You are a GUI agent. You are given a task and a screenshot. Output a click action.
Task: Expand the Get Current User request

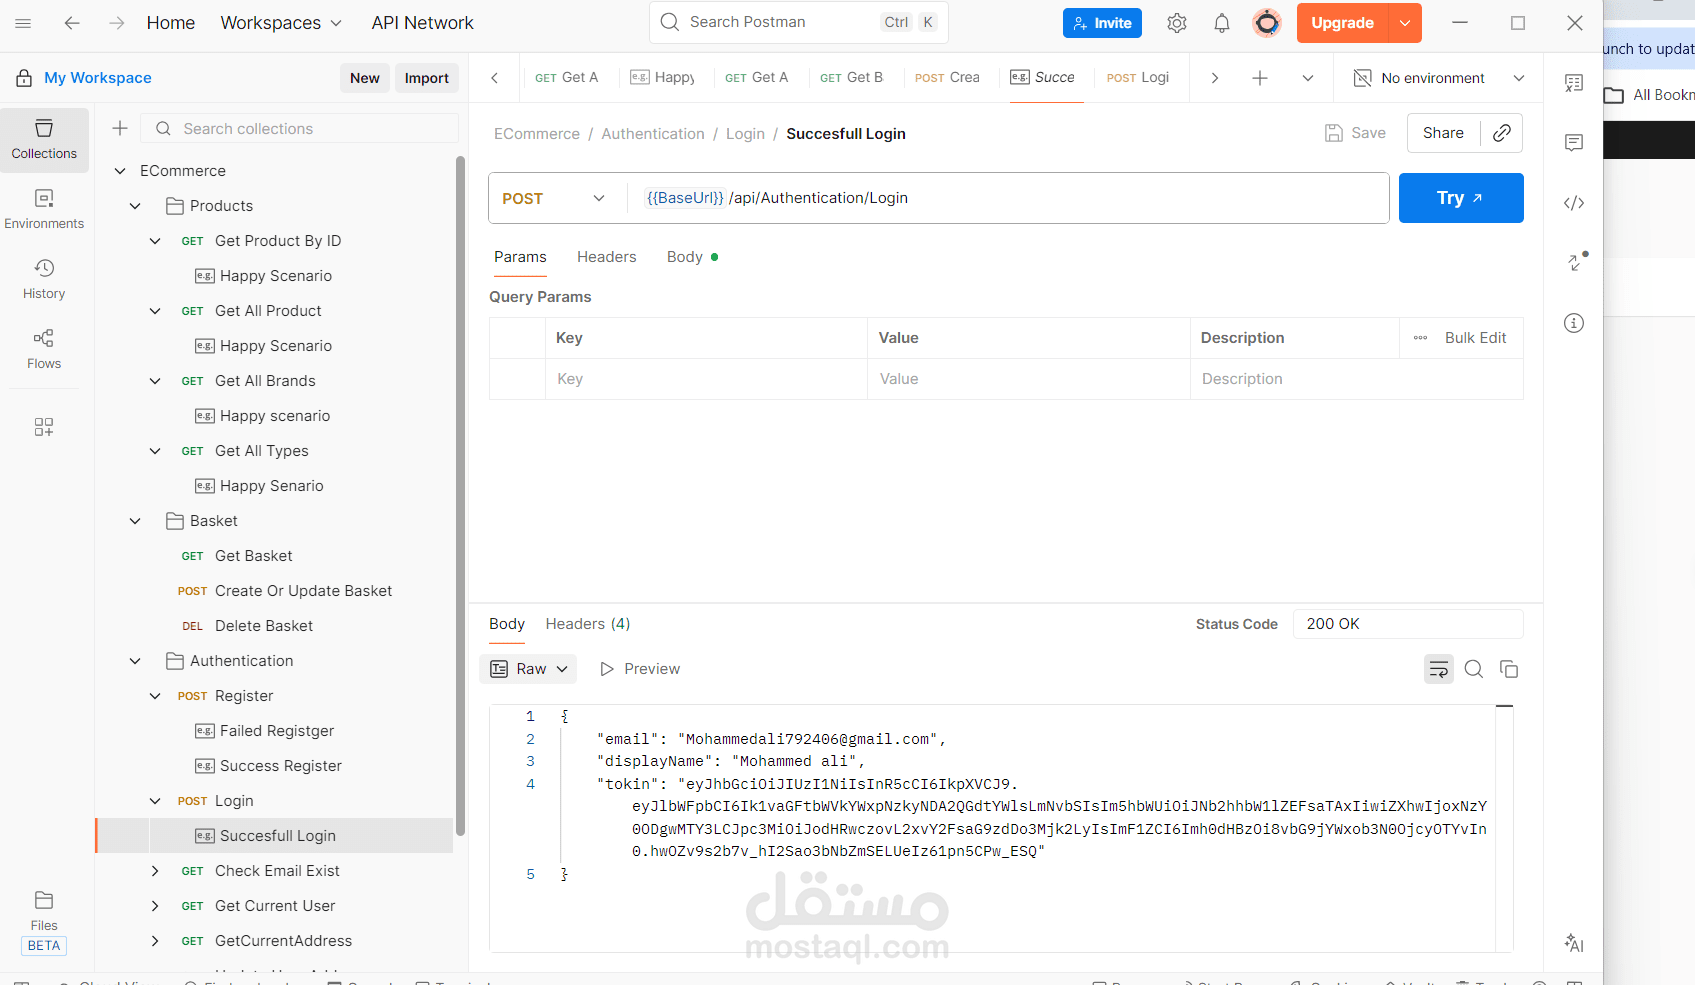[155, 906]
